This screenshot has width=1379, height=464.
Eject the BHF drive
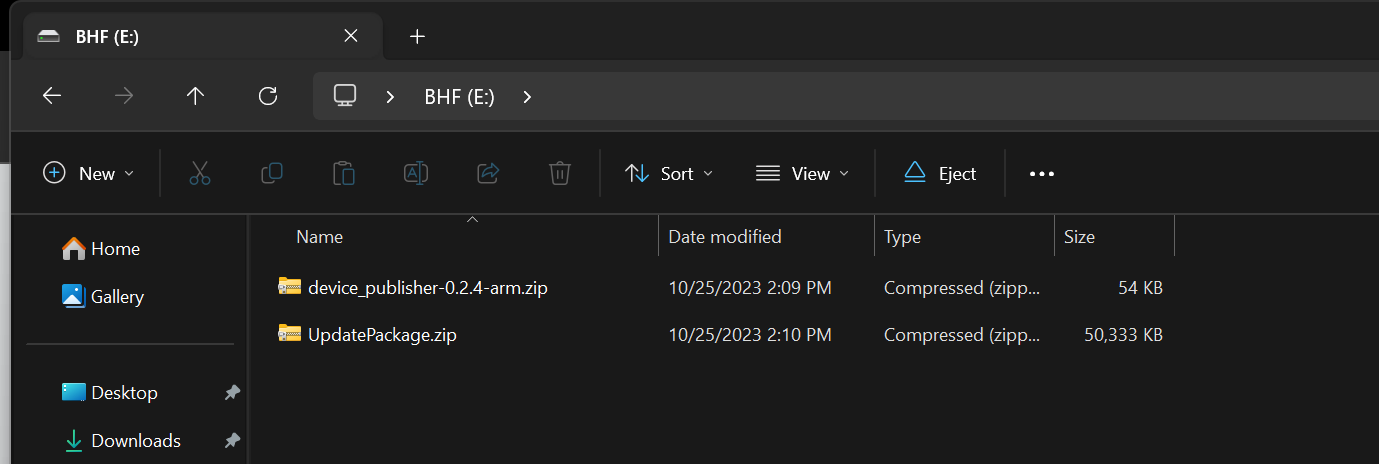(940, 173)
